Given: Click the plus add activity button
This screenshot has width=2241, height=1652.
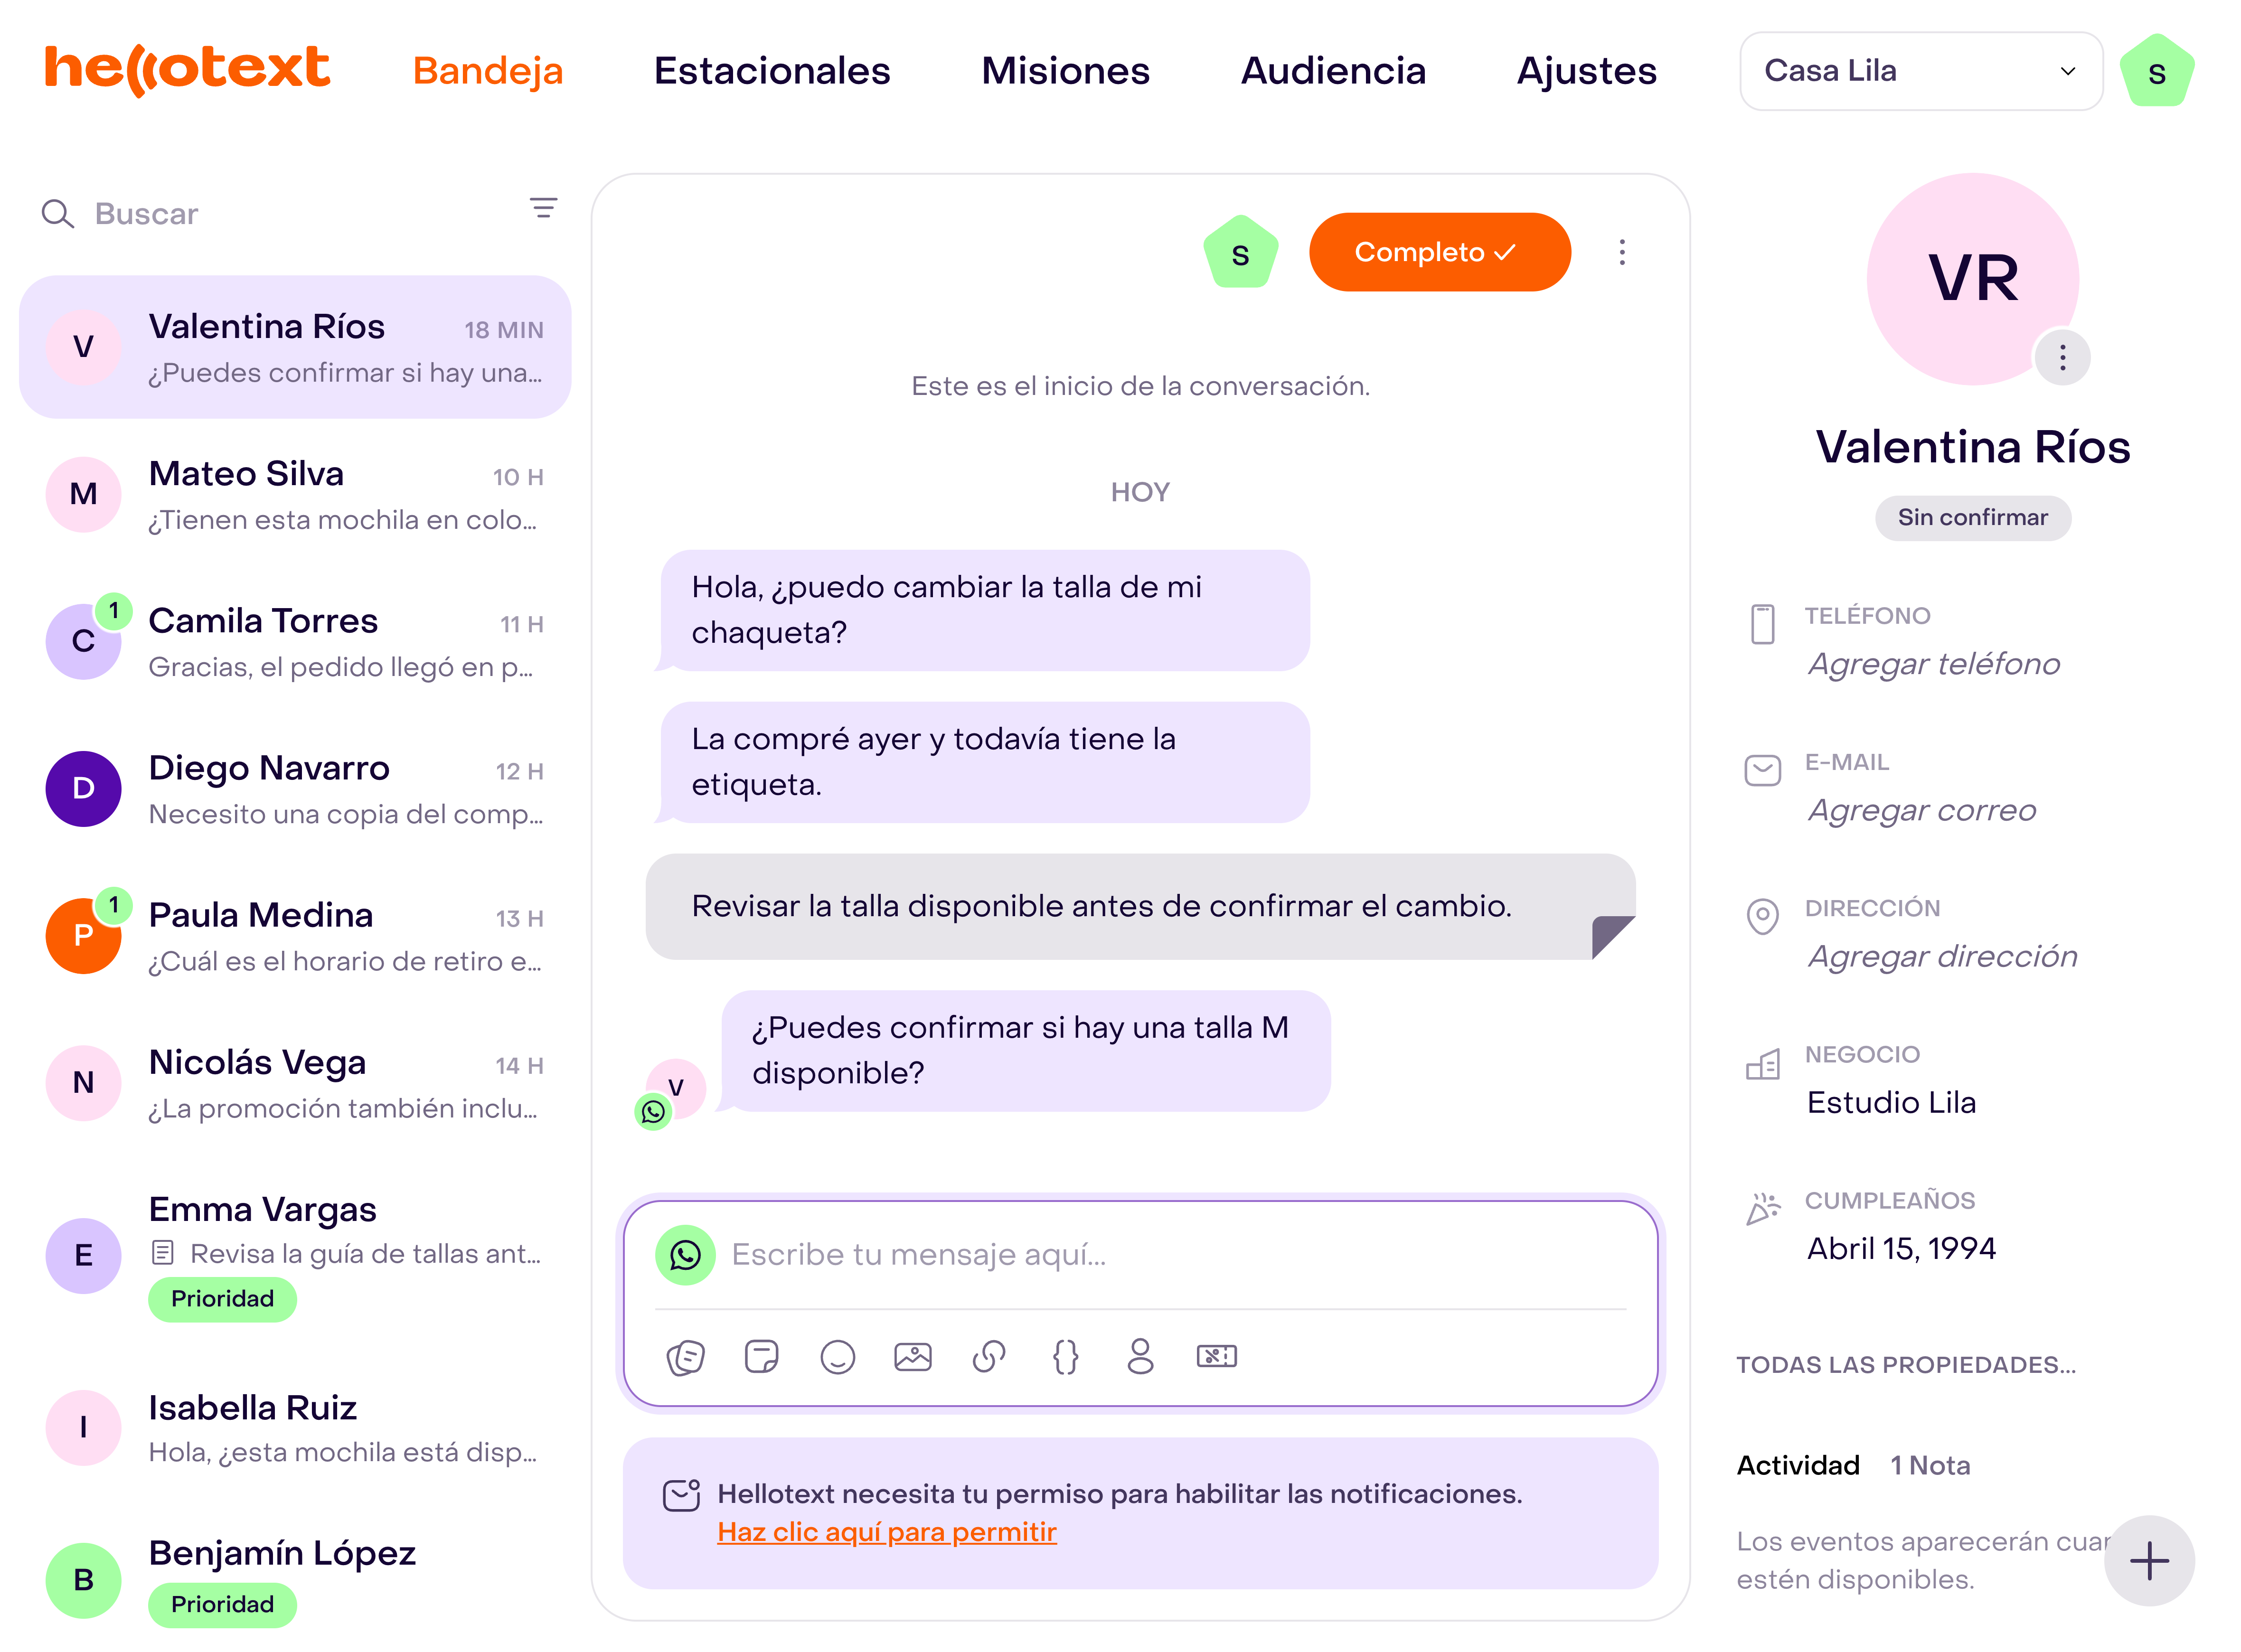Looking at the screenshot, I should click(x=2150, y=1561).
